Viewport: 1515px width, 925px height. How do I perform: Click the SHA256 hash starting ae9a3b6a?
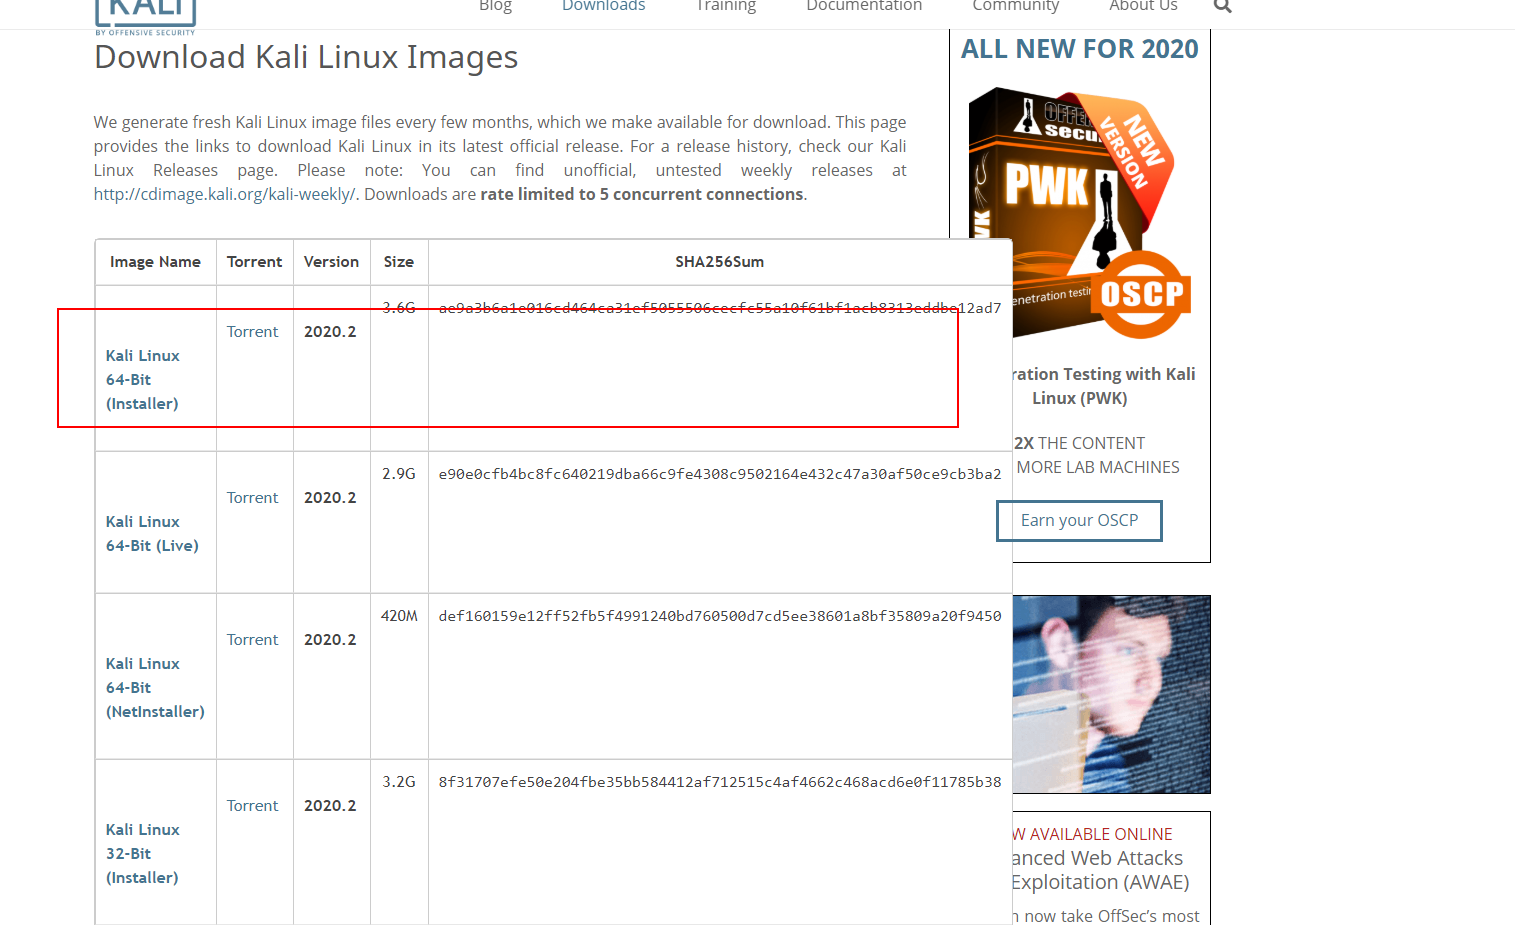coord(720,308)
